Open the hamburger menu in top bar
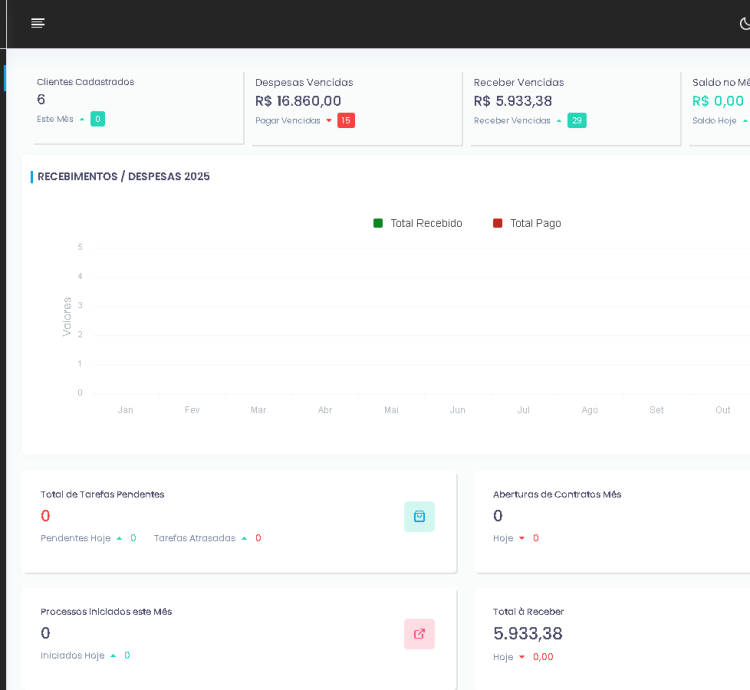Screen dimensions: 750x690 tap(38, 23)
